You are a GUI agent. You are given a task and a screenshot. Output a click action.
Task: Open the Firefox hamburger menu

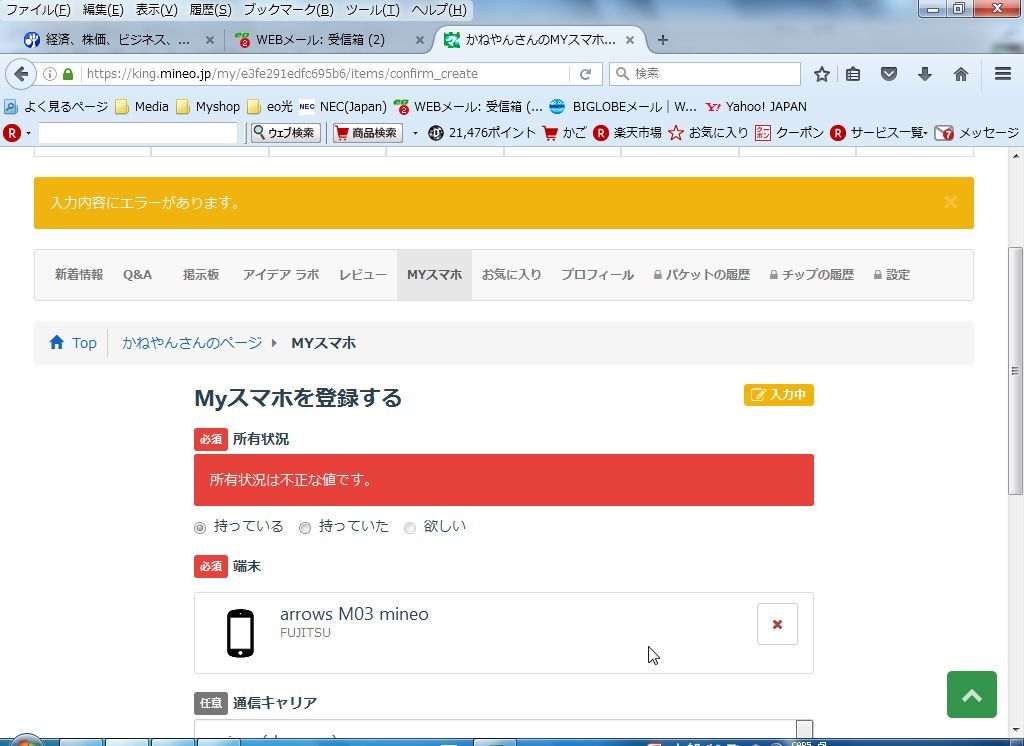pos(1002,74)
